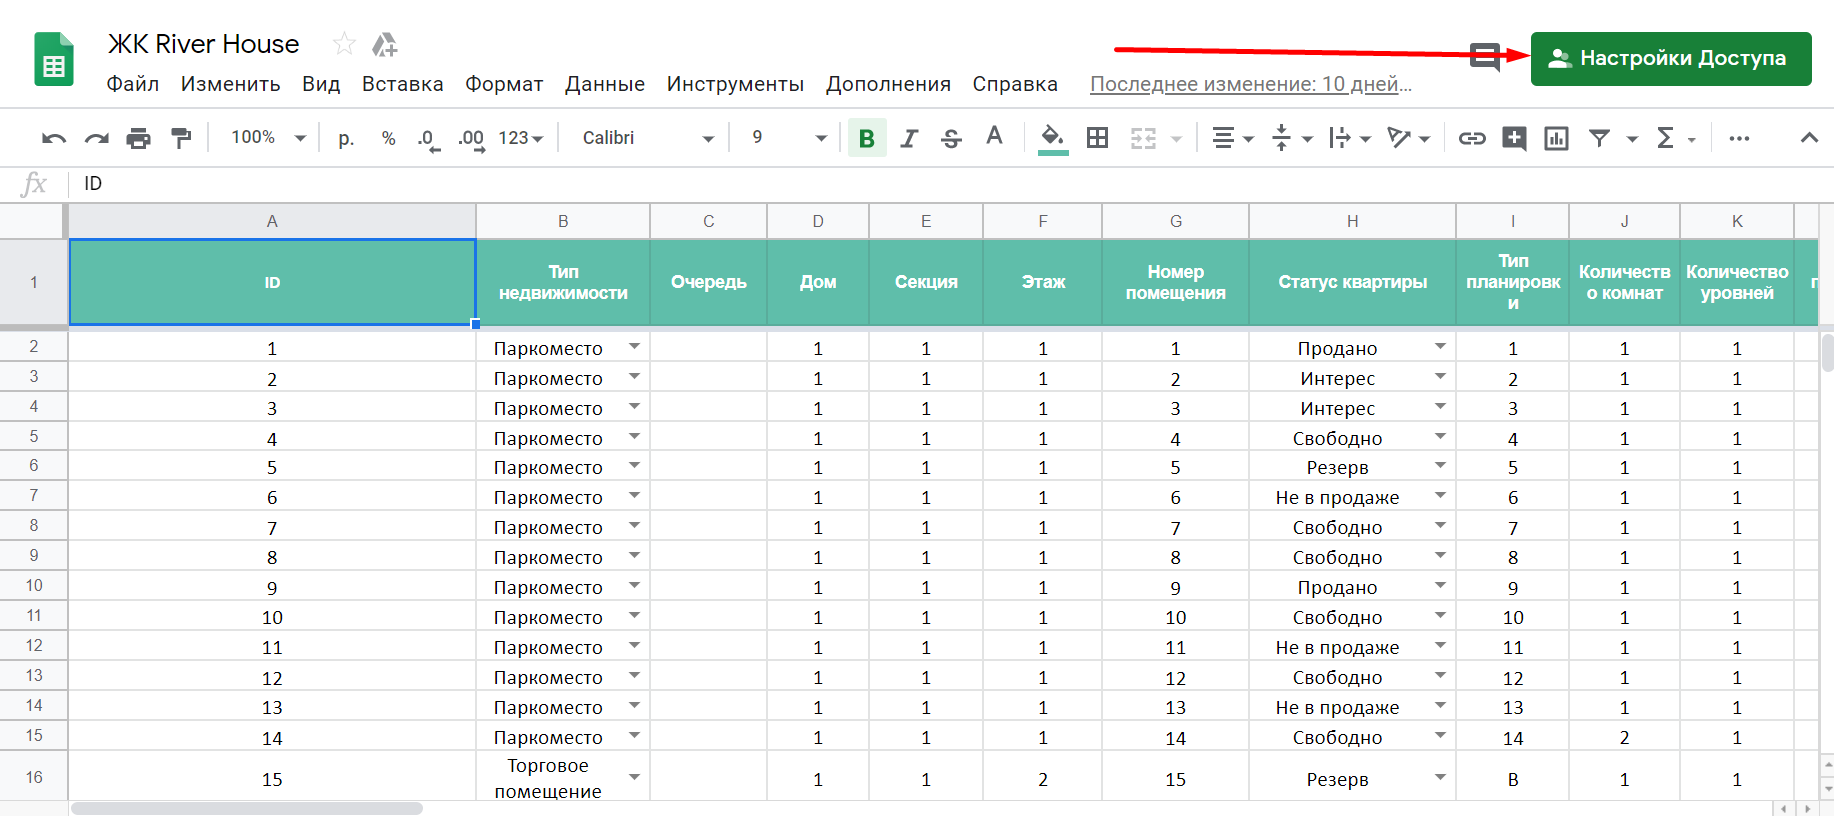
Task: Open status dropdown for Резерв in row 6
Action: click(1440, 466)
